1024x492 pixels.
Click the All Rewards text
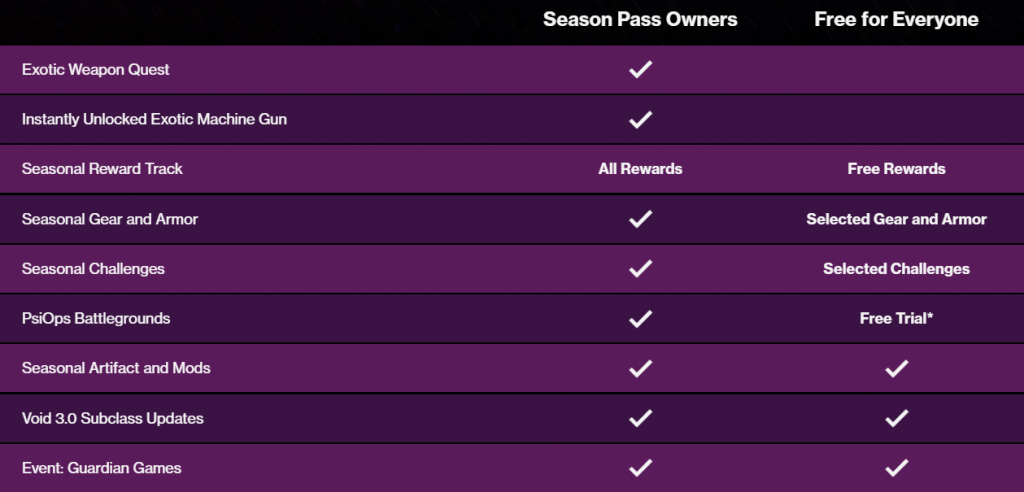coord(640,169)
